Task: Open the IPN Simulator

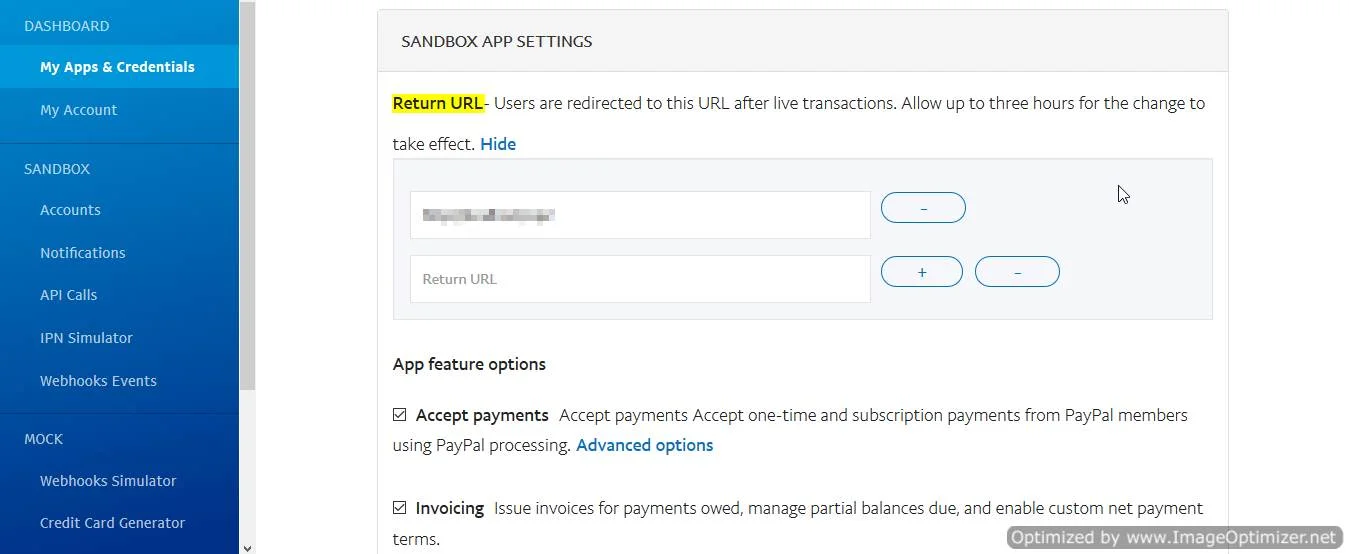Action: [x=86, y=338]
